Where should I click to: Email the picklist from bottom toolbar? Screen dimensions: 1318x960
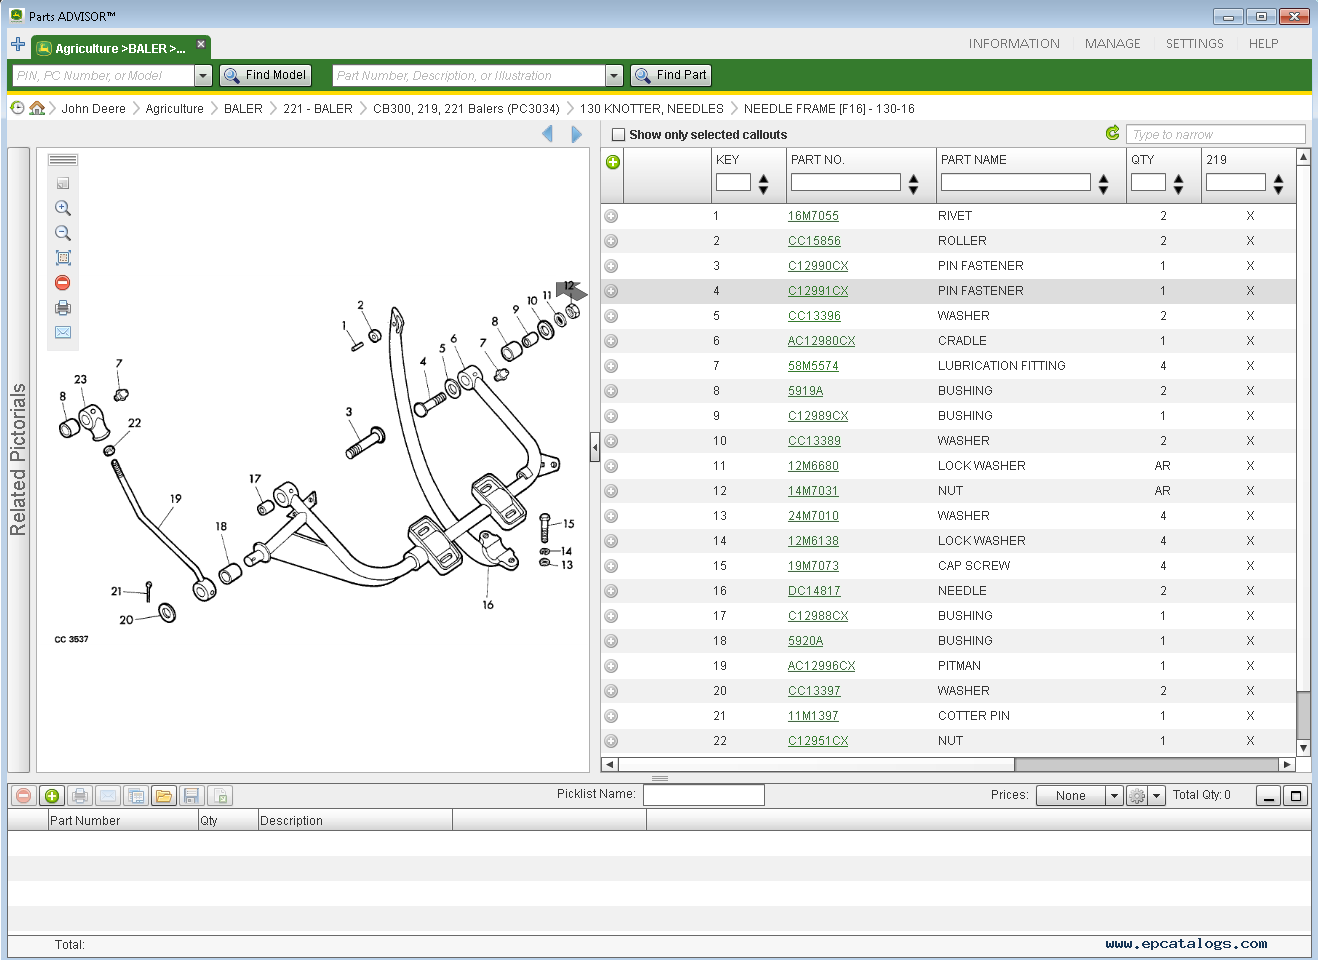click(108, 796)
